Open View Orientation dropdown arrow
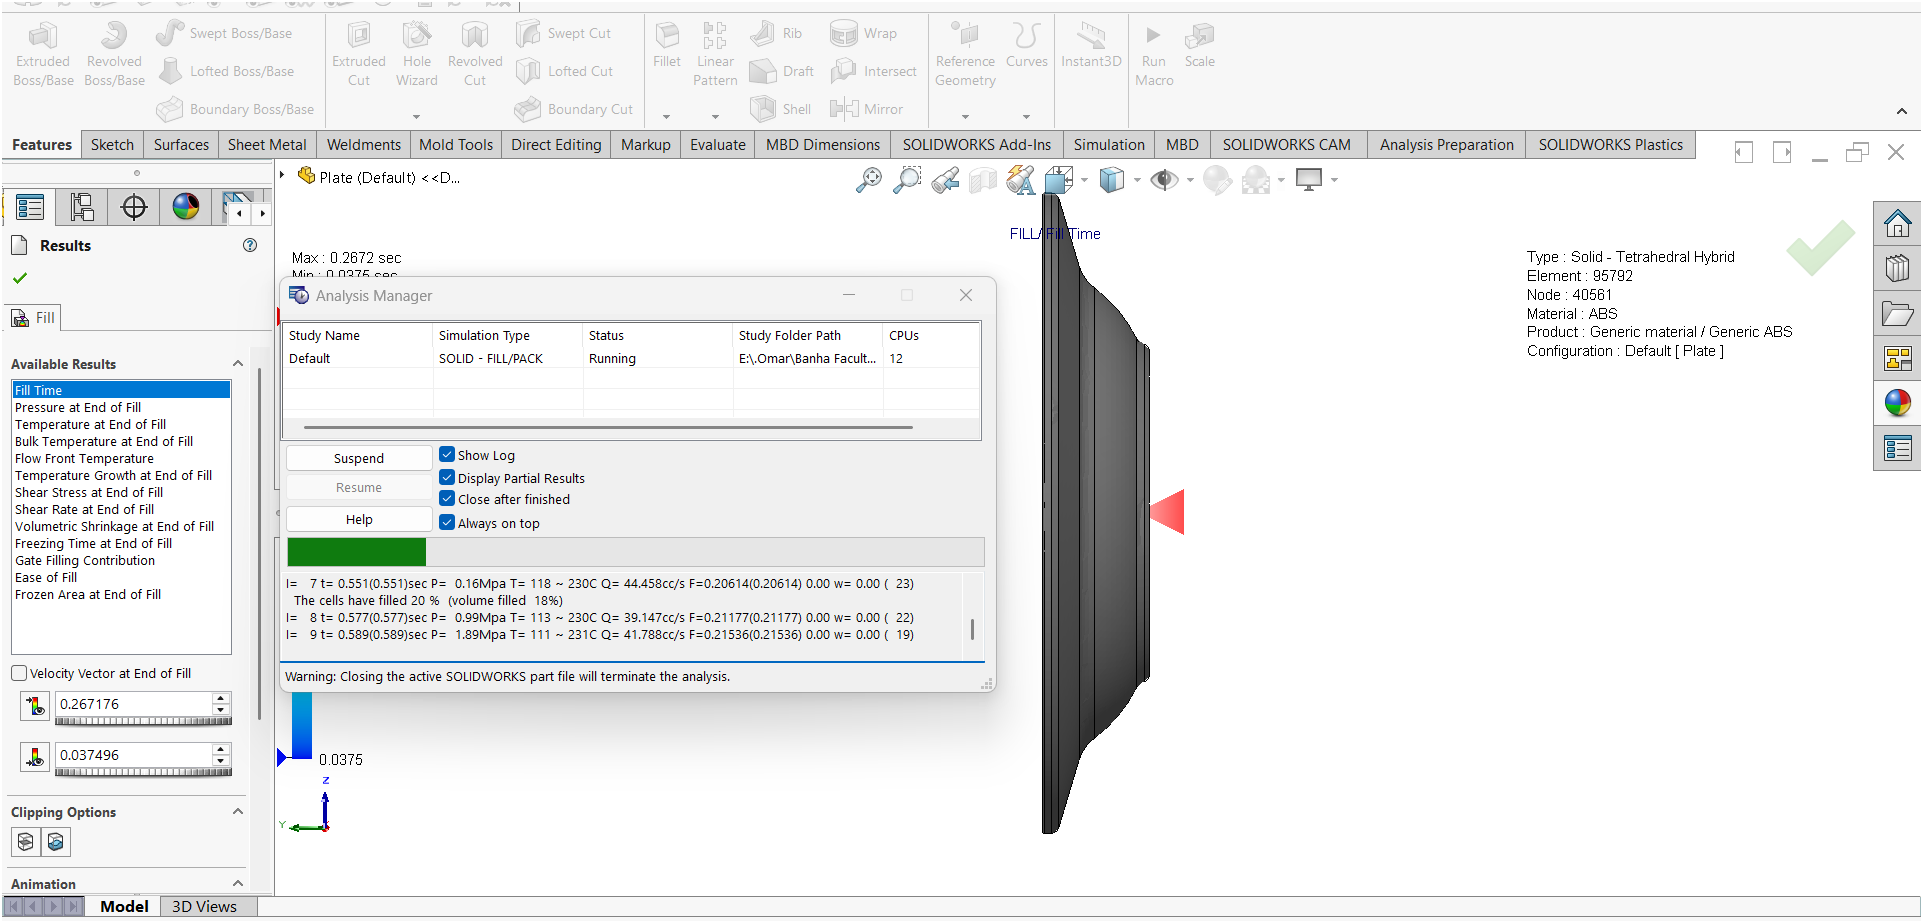The image size is (1923, 923). point(1084,181)
